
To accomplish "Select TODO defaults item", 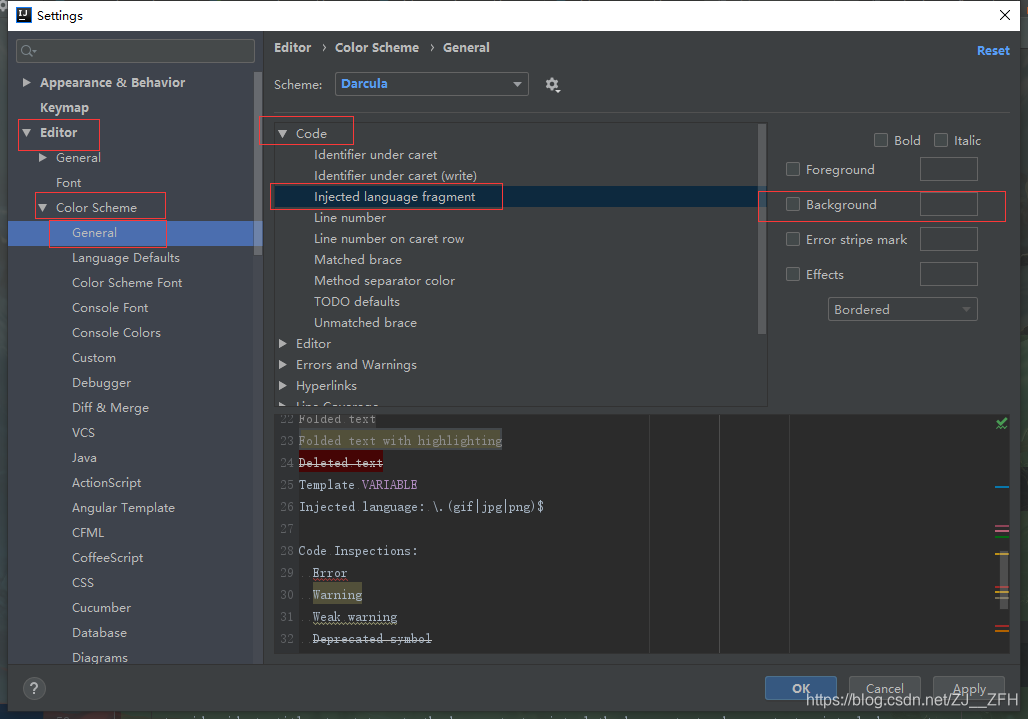I will pyautogui.click(x=357, y=301).
